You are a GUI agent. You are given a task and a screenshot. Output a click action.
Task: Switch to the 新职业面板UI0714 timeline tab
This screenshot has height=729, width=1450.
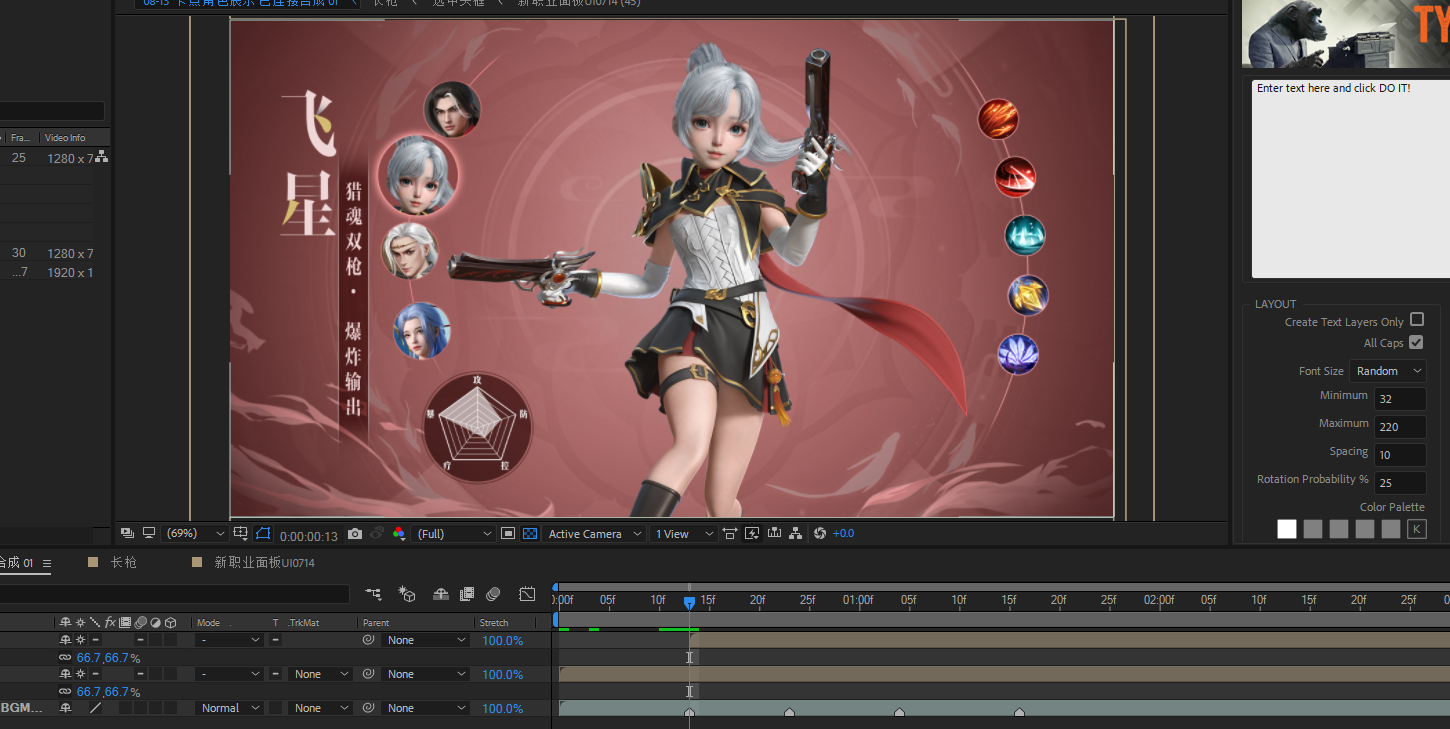[x=264, y=563]
